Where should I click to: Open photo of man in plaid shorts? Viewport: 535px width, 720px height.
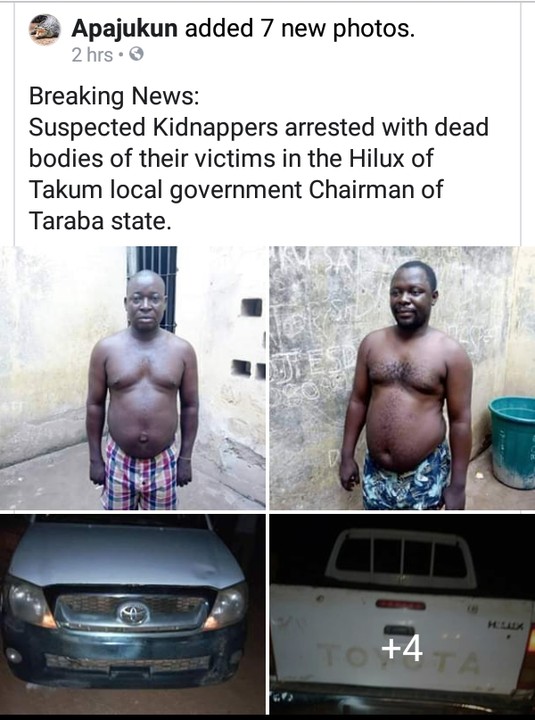tap(133, 378)
